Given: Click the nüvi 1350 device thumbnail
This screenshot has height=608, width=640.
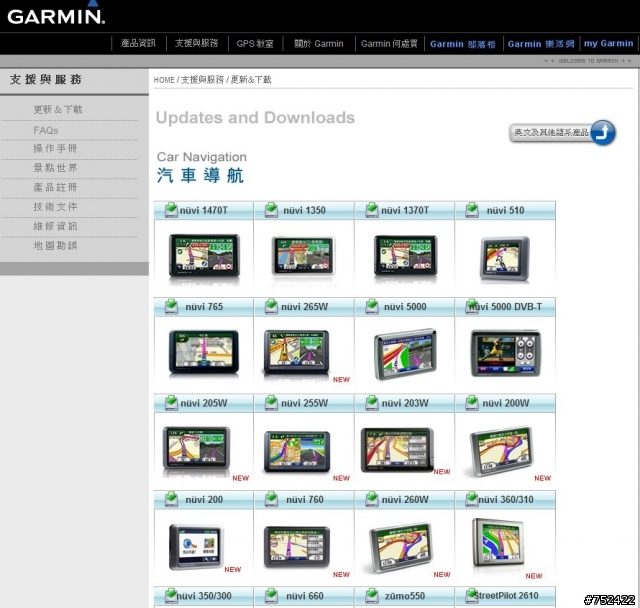Looking at the screenshot, I should tap(303, 256).
